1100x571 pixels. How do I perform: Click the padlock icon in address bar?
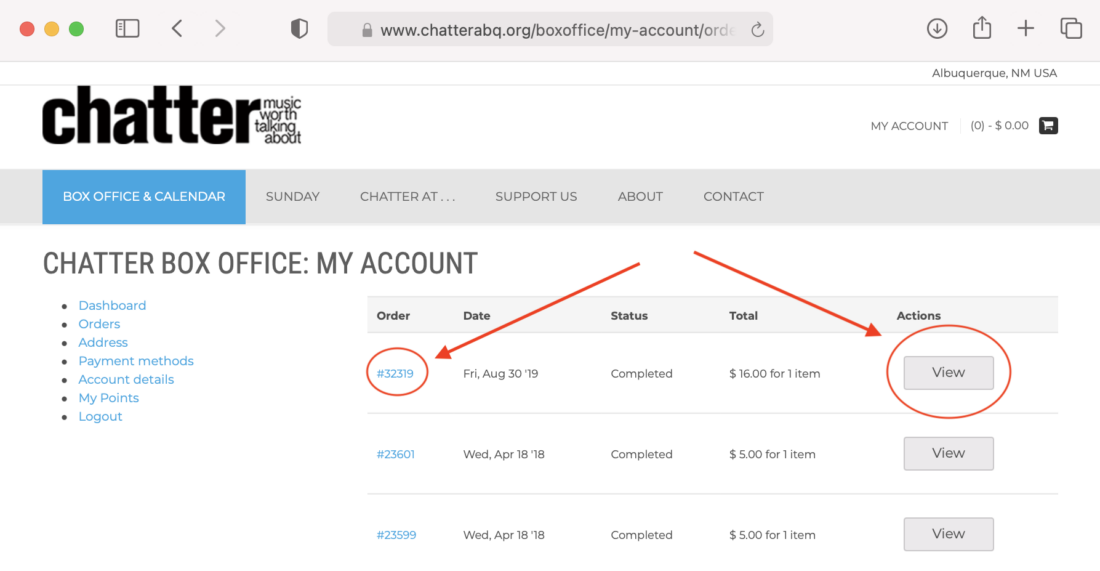point(366,30)
